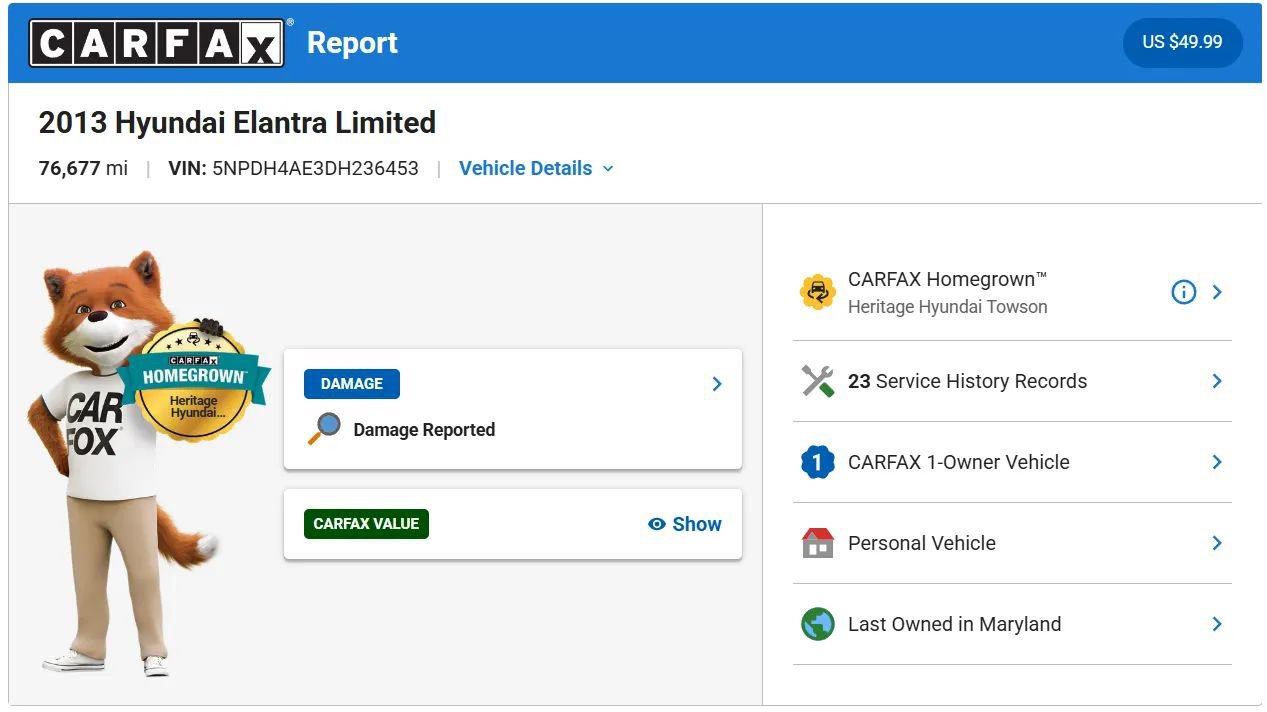Click the CARFAX VALUE green badge

[x=366, y=524]
